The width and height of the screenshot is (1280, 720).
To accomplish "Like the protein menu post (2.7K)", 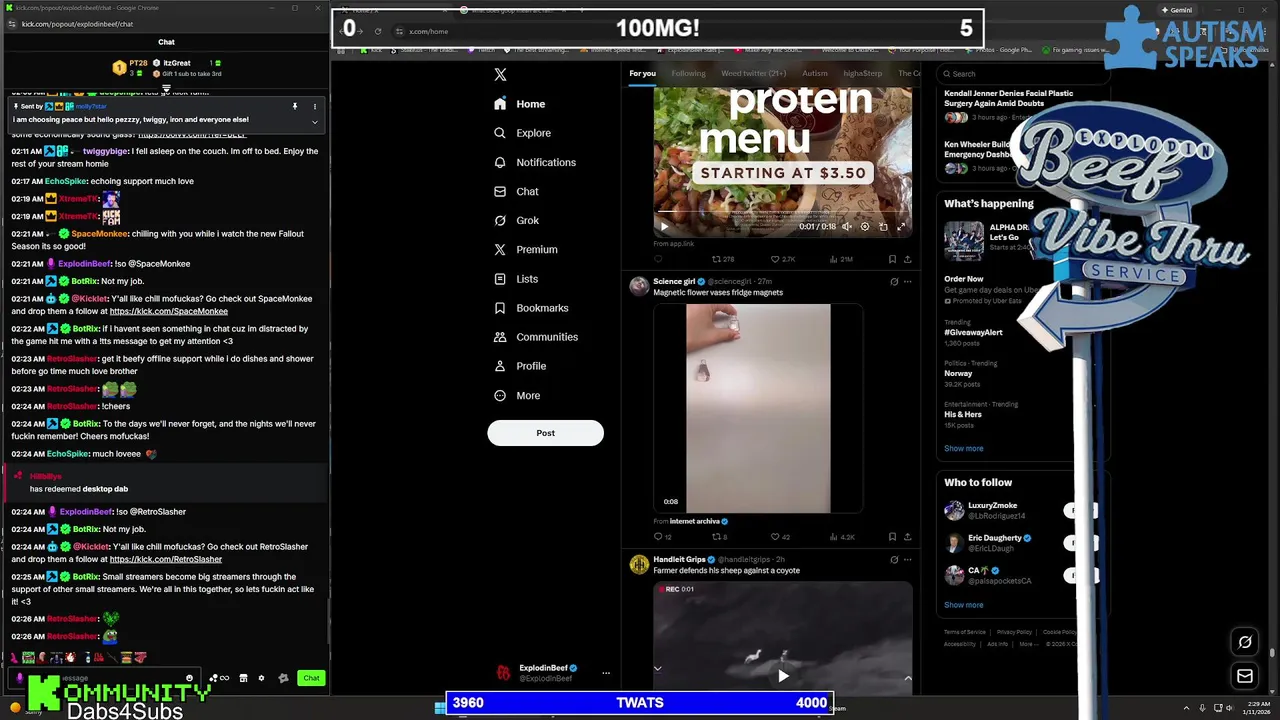I will click(782, 259).
